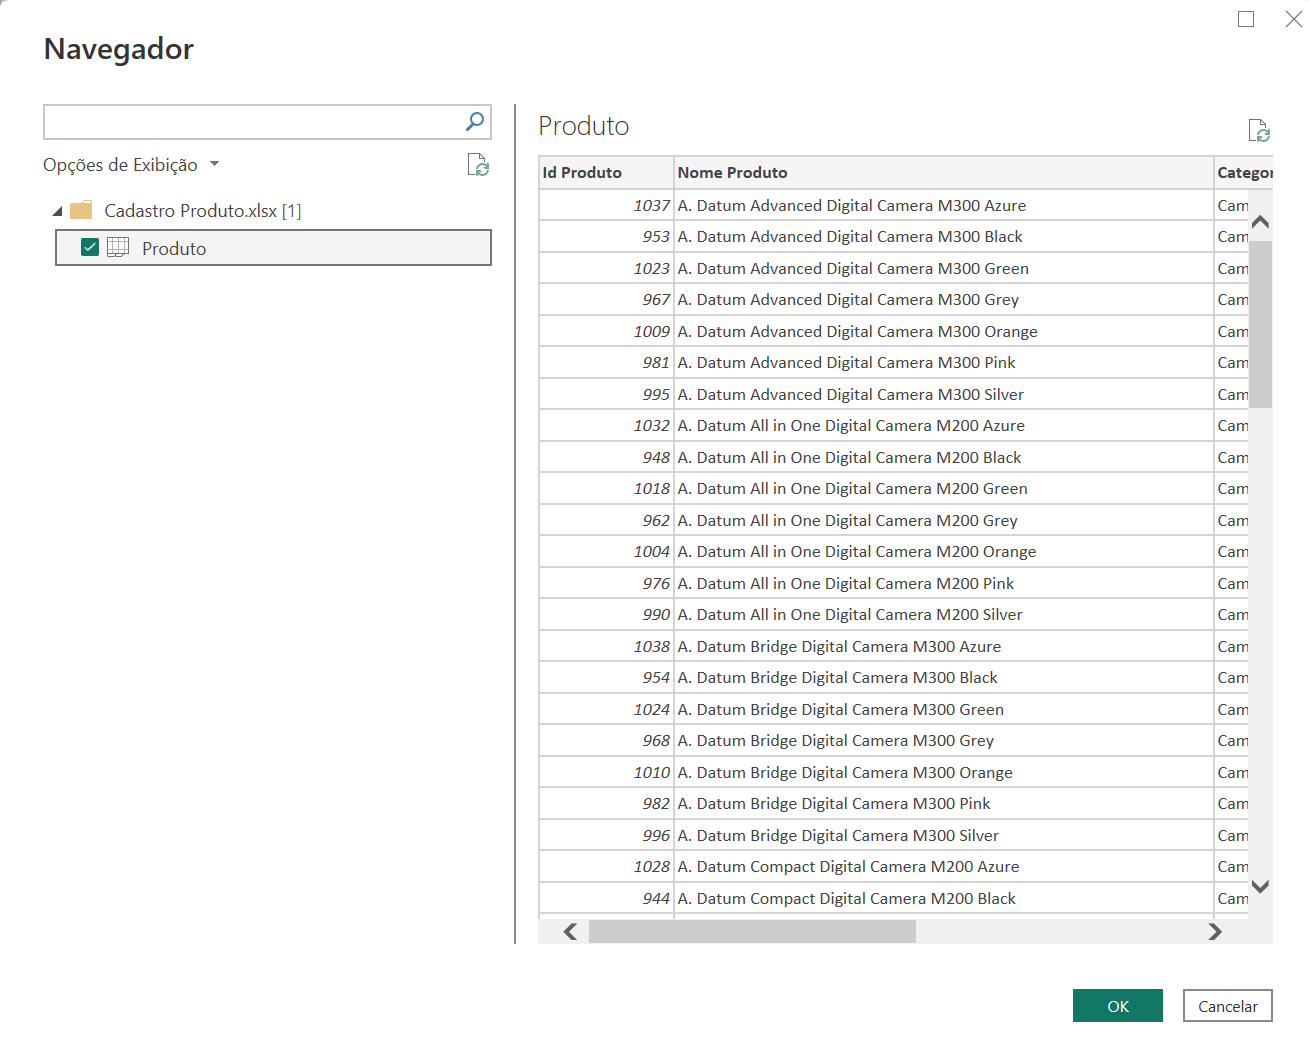
Task: Select Bridge Digital Camera M300 Green row
Action: [x=893, y=709]
